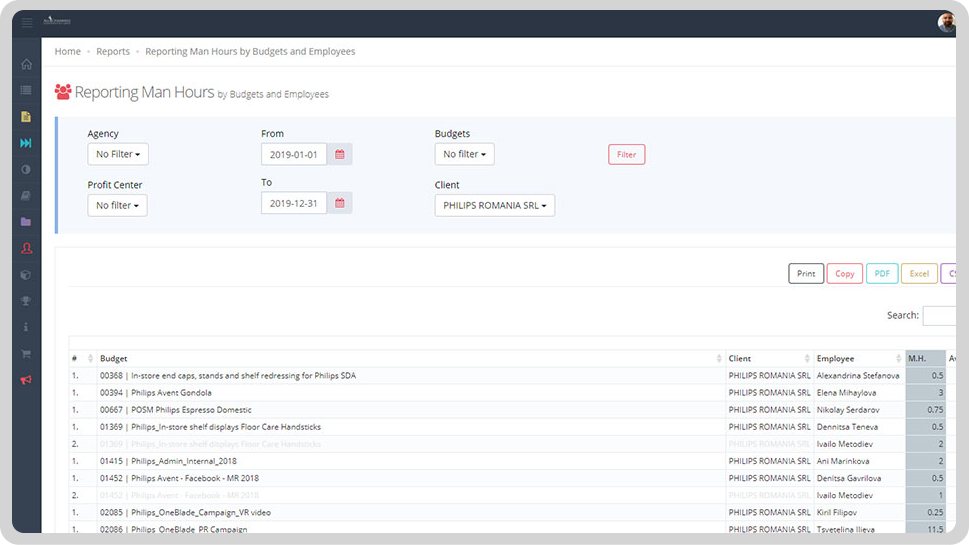Go to Reports breadcrumb
The width and height of the screenshot is (969, 545).
click(113, 51)
